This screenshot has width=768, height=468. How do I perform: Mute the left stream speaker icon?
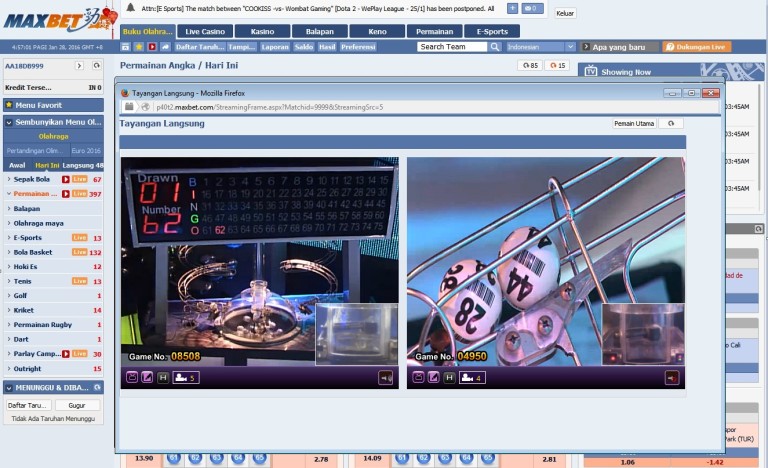pos(384,377)
